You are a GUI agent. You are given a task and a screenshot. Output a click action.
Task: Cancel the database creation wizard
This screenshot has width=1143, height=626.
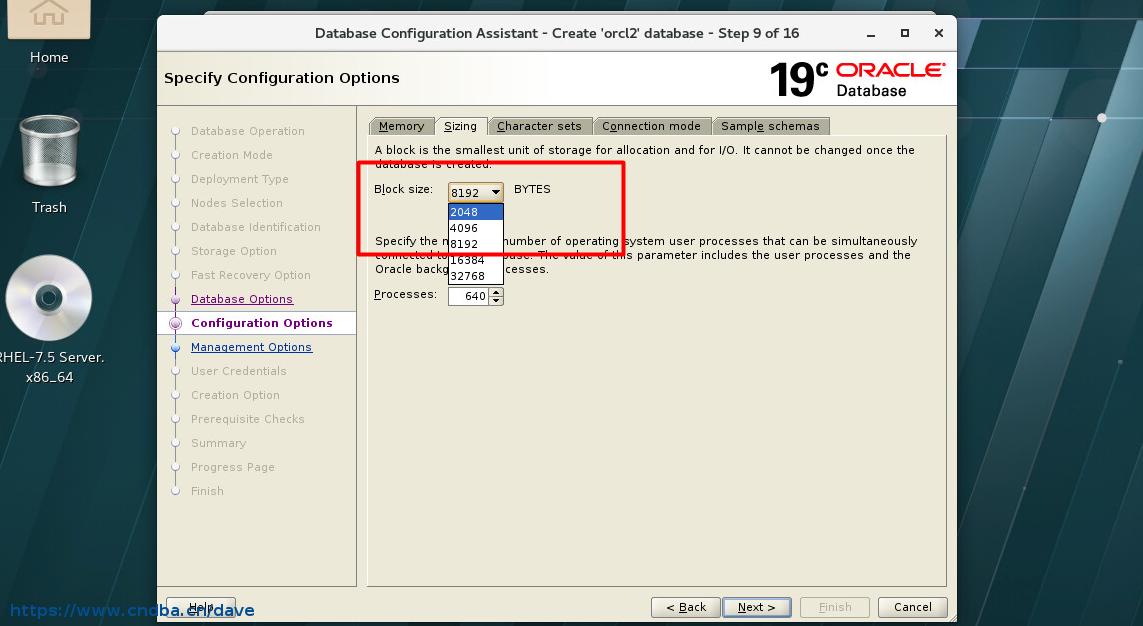pos(911,607)
